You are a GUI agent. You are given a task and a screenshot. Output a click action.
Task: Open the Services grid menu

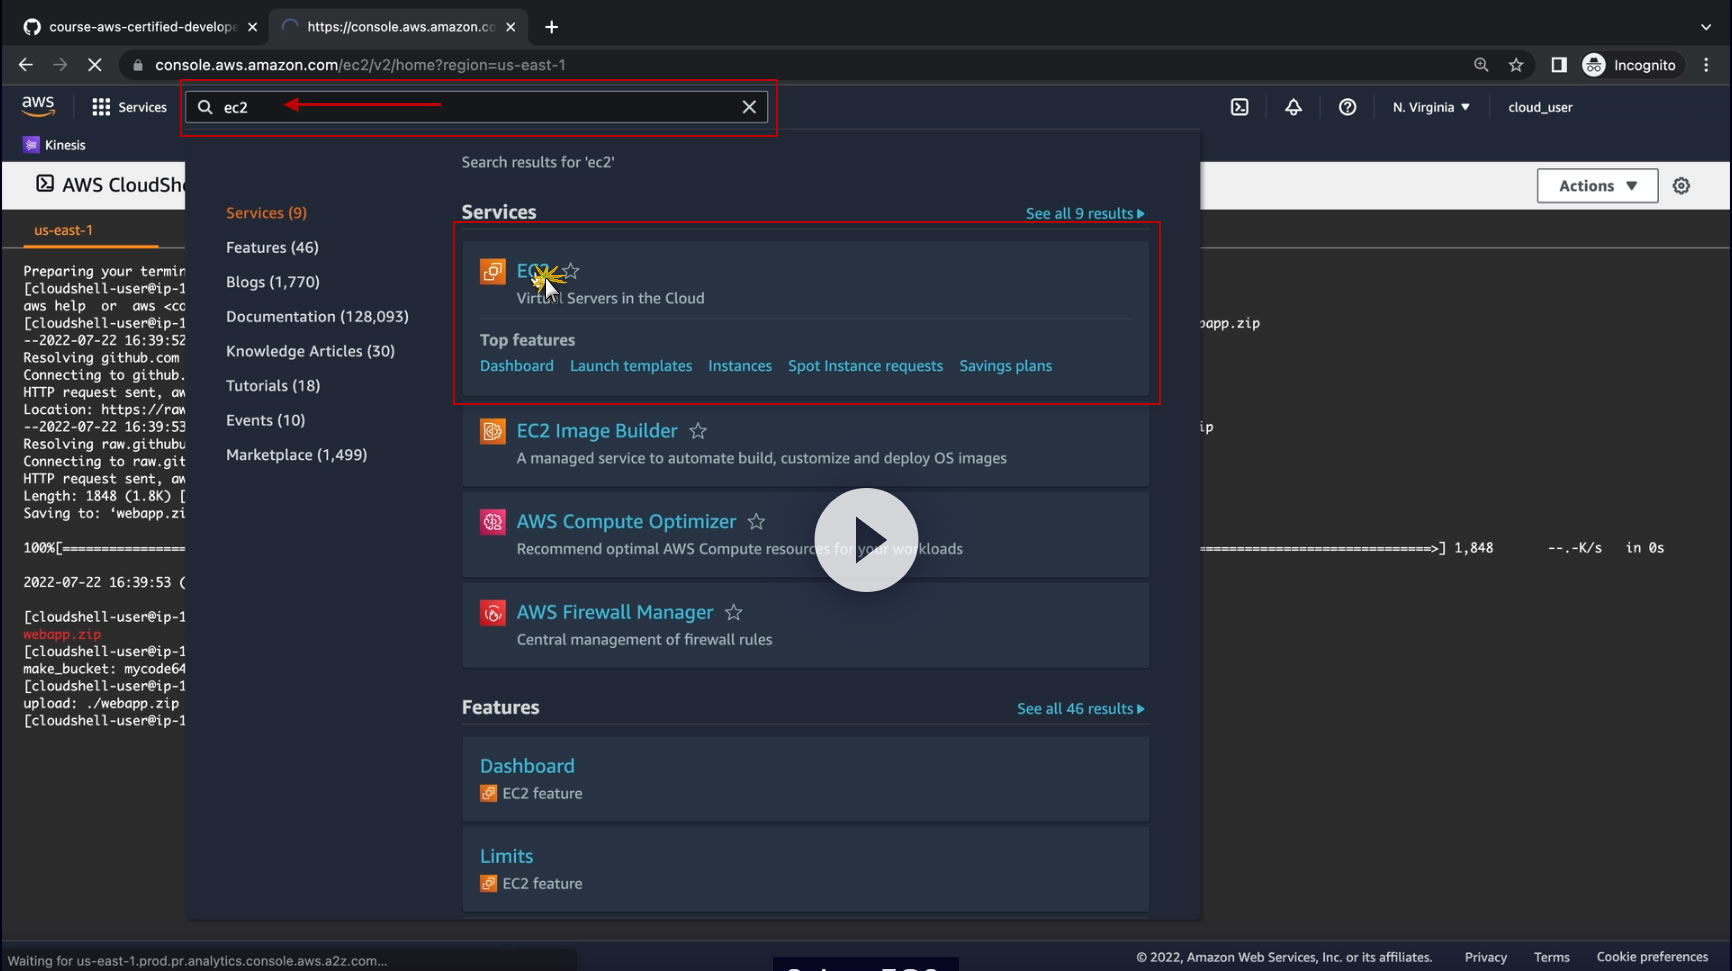point(129,107)
